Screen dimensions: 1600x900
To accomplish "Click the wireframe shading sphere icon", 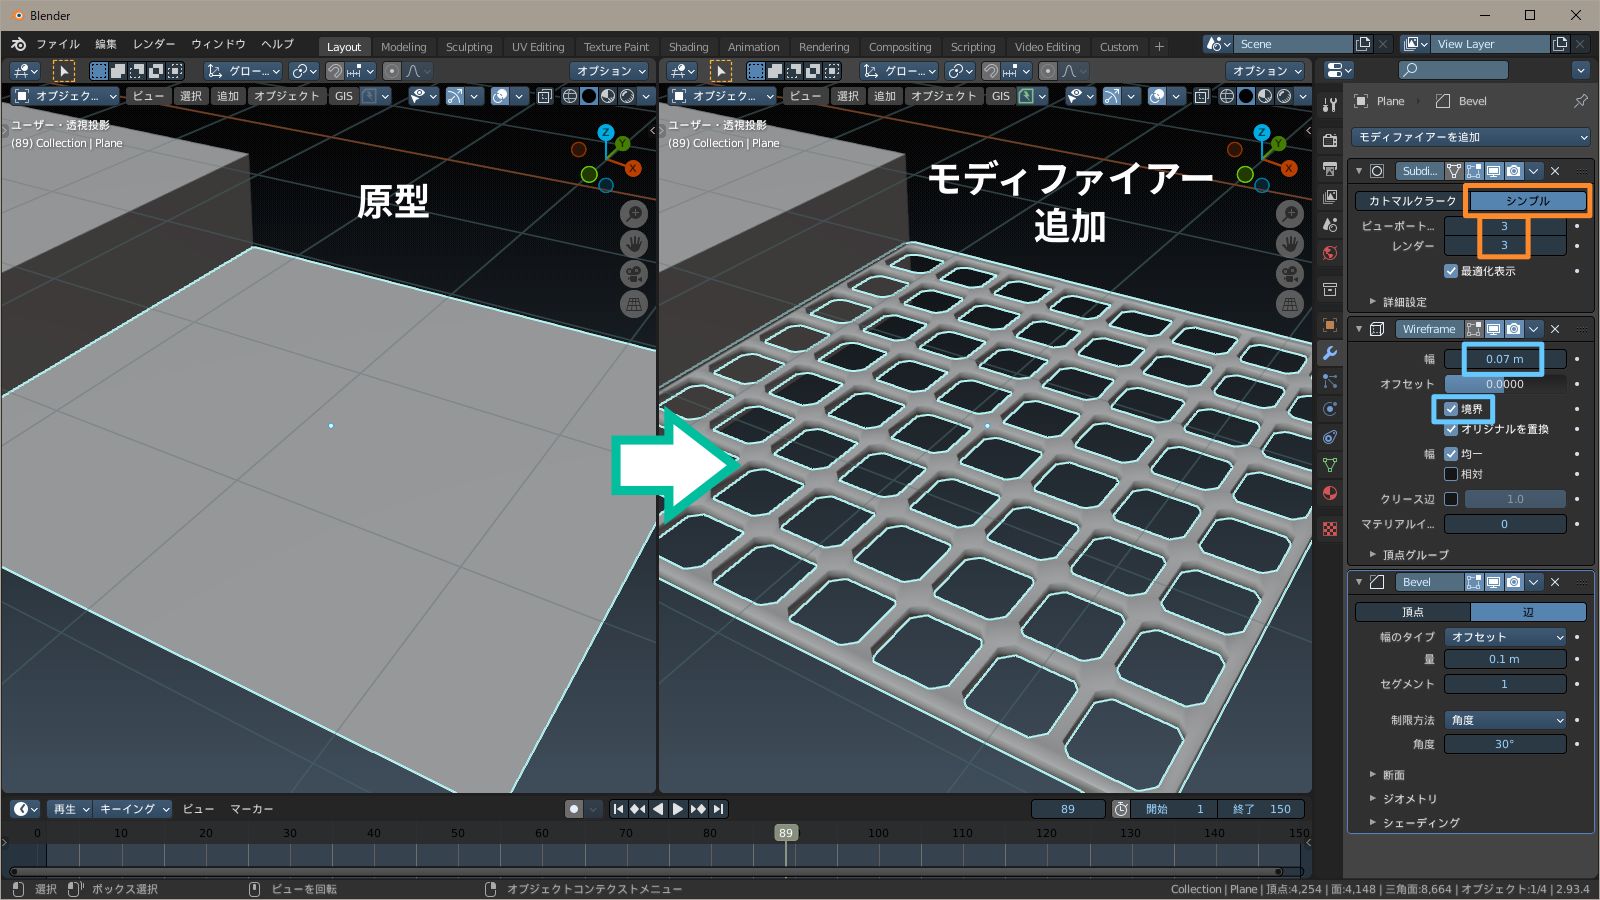I will pos(1226,96).
